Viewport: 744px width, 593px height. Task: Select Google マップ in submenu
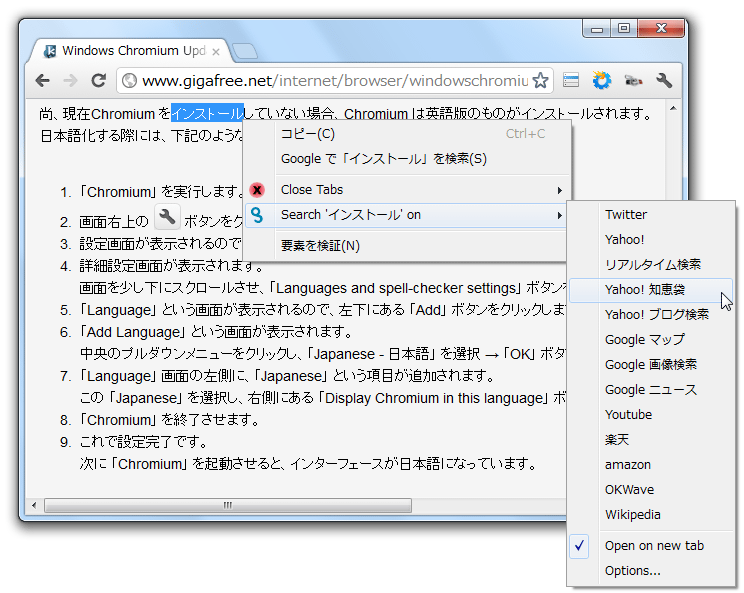click(x=651, y=340)
